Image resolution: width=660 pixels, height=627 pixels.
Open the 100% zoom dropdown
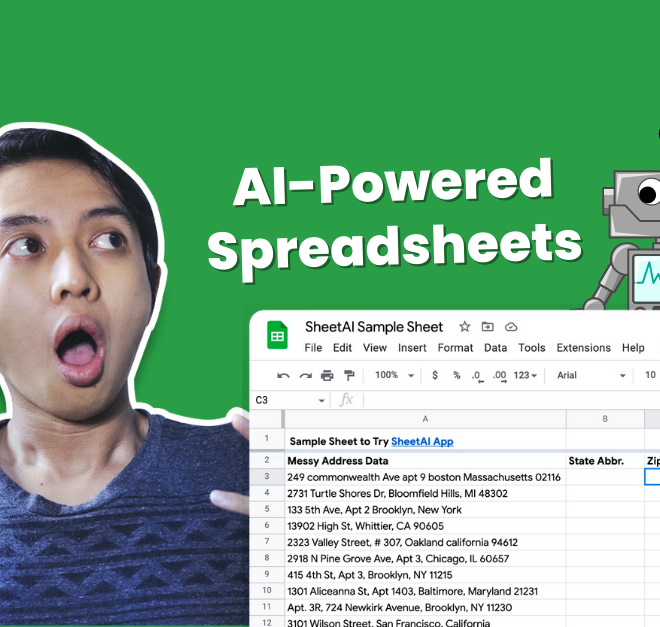click(x=394, y=376)
